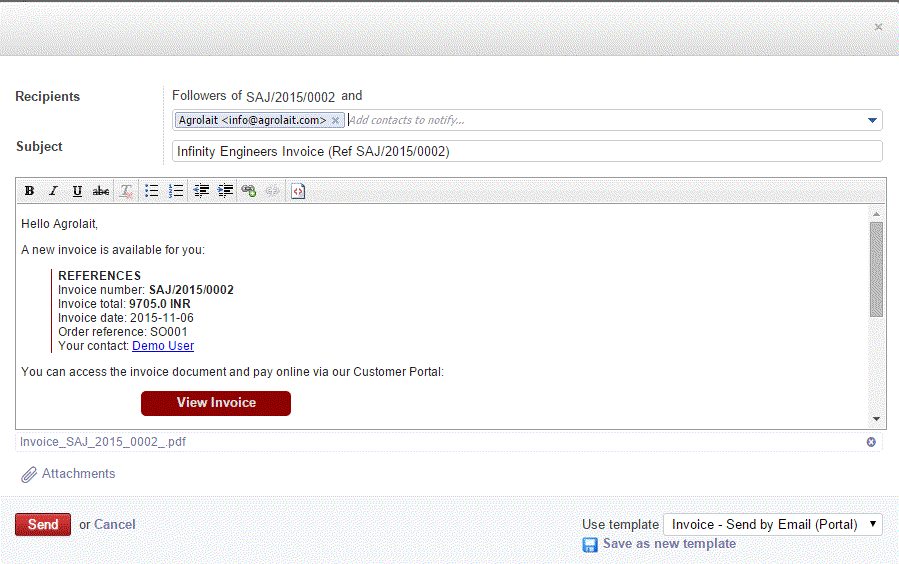Click the paperclip Attachments icon
Image resolution: width=899 pixels, height=564 pixels.
tap(29, 475)
